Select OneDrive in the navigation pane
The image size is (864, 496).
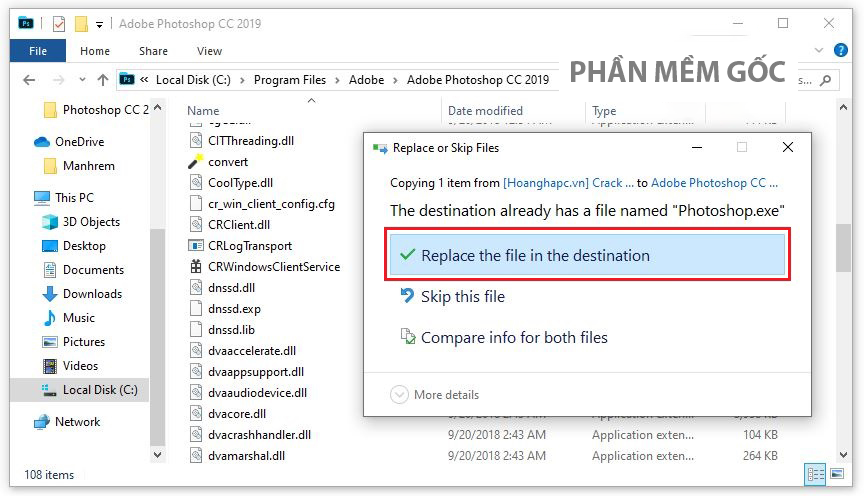click(78, 142)
